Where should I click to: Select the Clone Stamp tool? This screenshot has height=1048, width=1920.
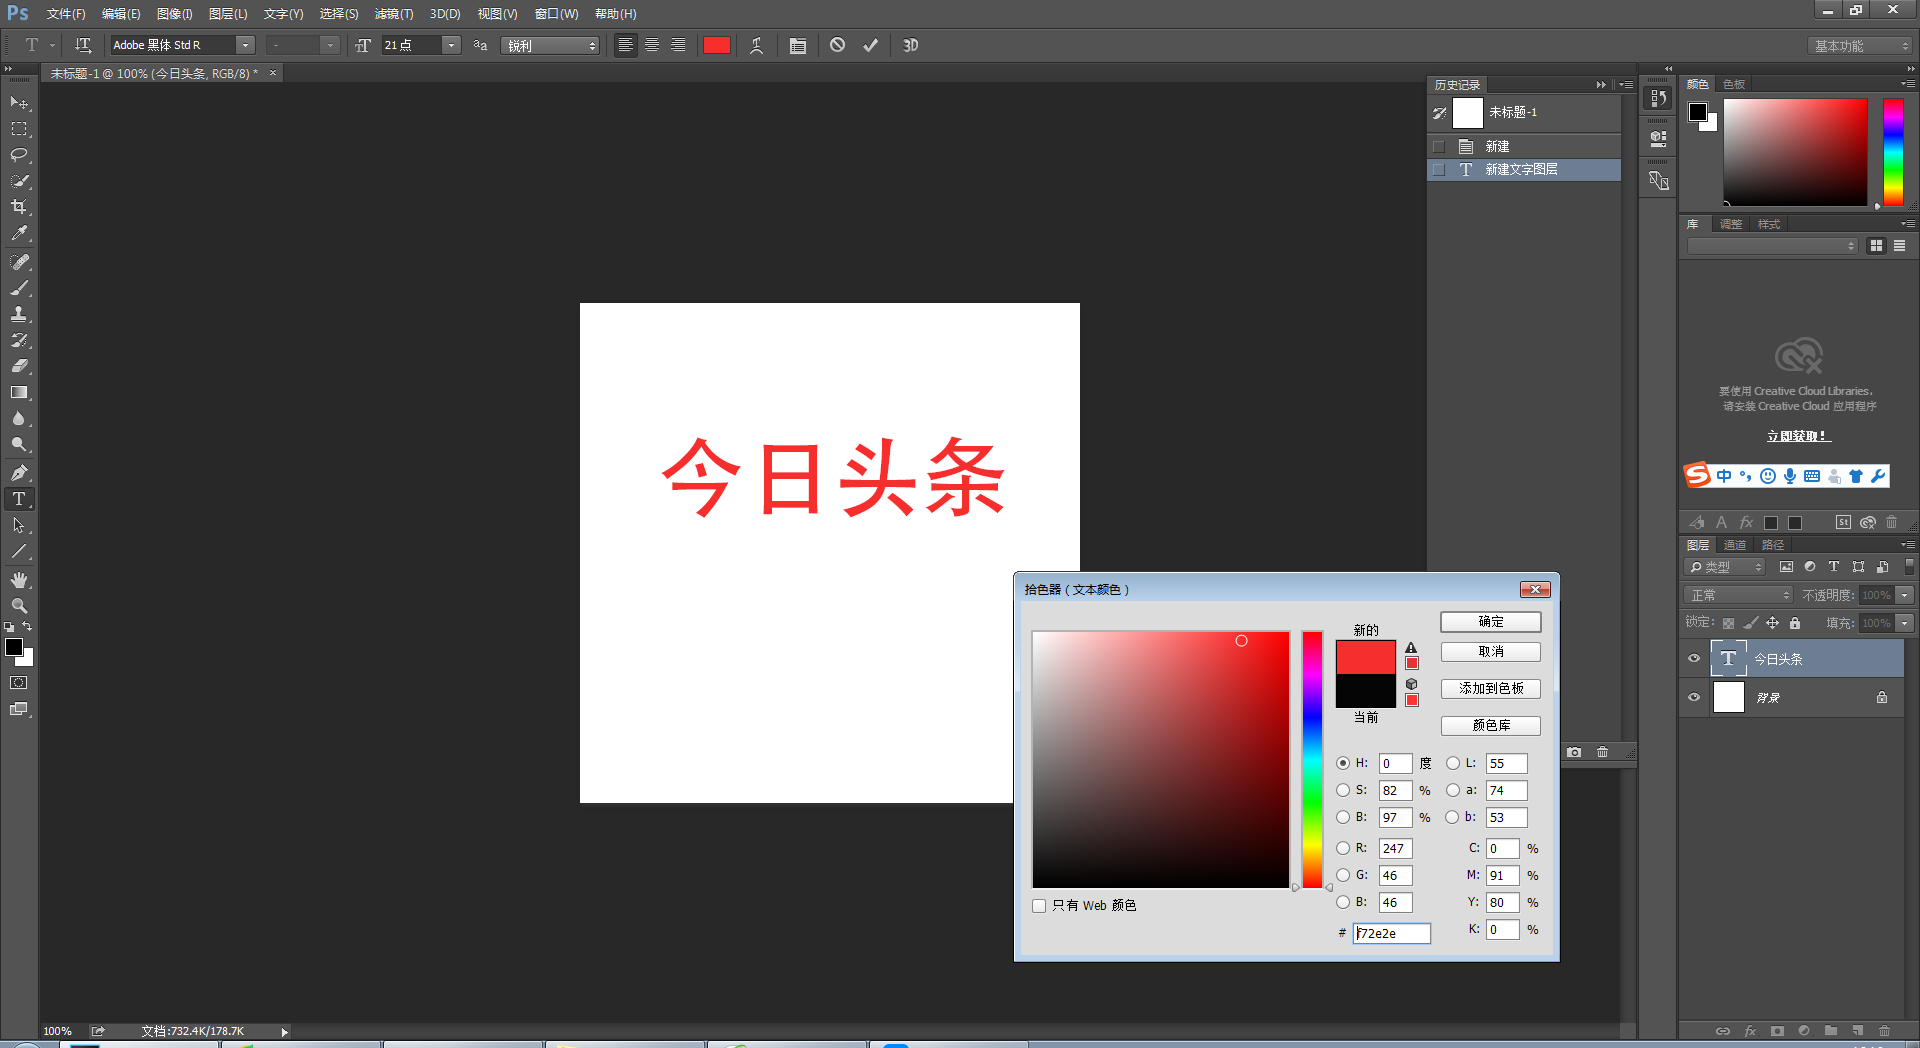[x=19, y=314]
